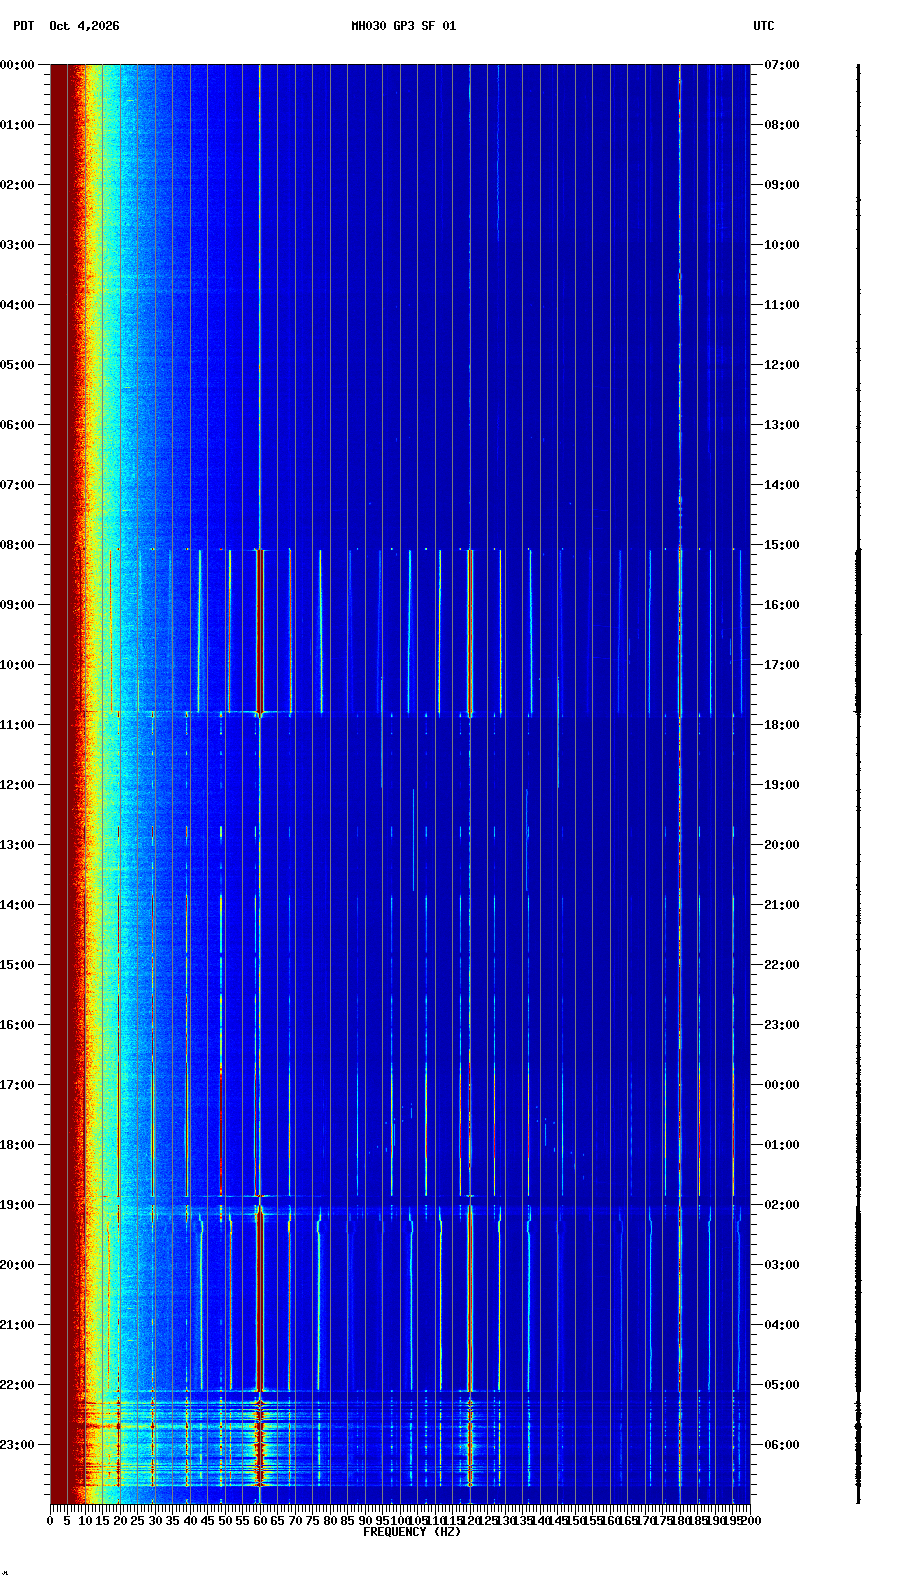
Task: Click 12:00 on the UTC time axis
Action: point(782,365)
